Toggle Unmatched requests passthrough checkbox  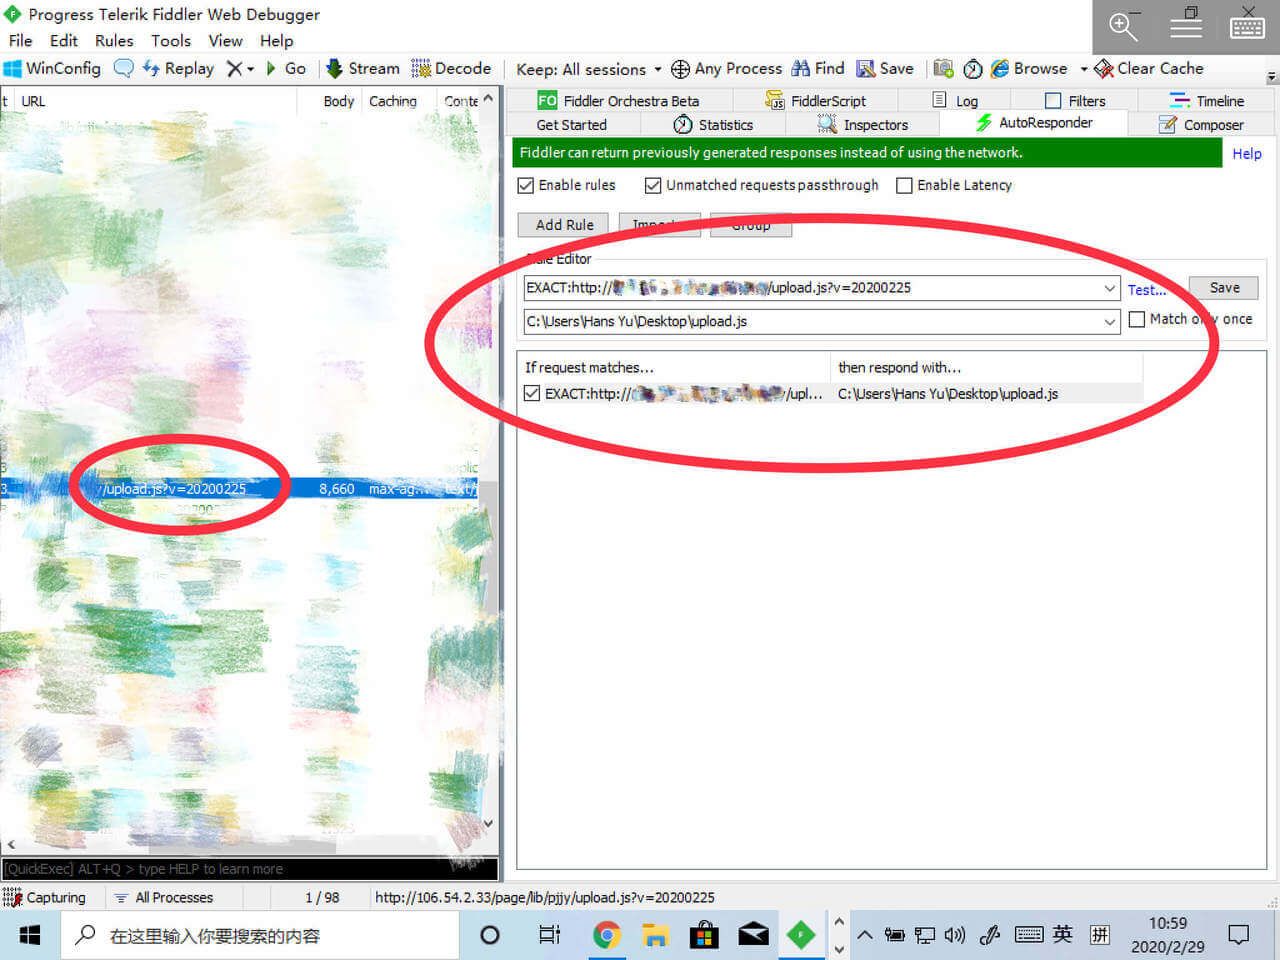(x=653, y=186)
